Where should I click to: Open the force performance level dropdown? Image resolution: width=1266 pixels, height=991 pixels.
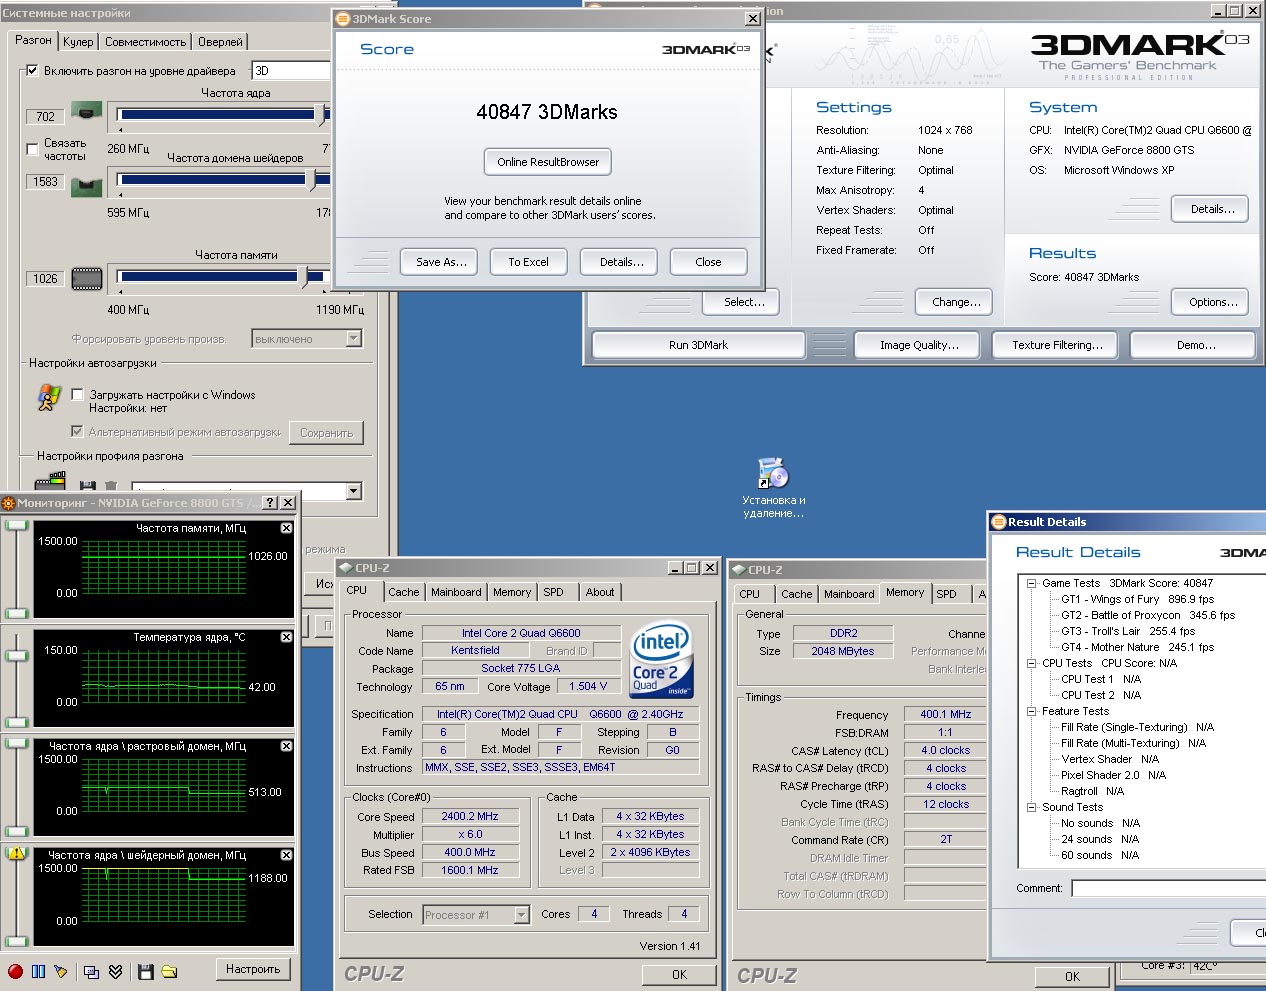(306, 339)
